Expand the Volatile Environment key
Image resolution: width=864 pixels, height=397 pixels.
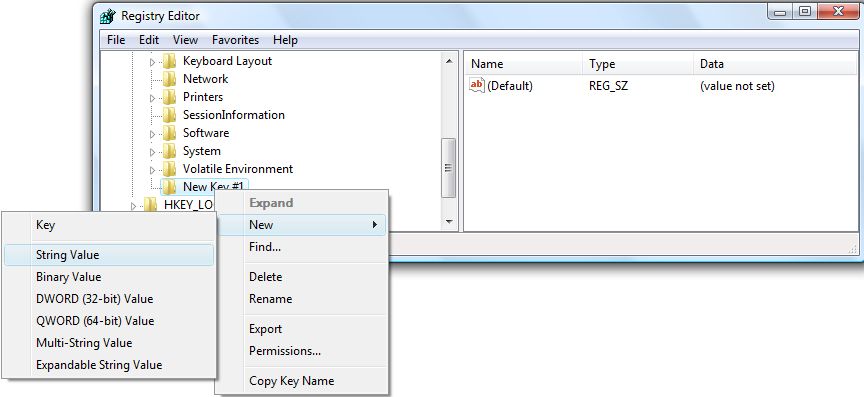click(x=153, y=170)
